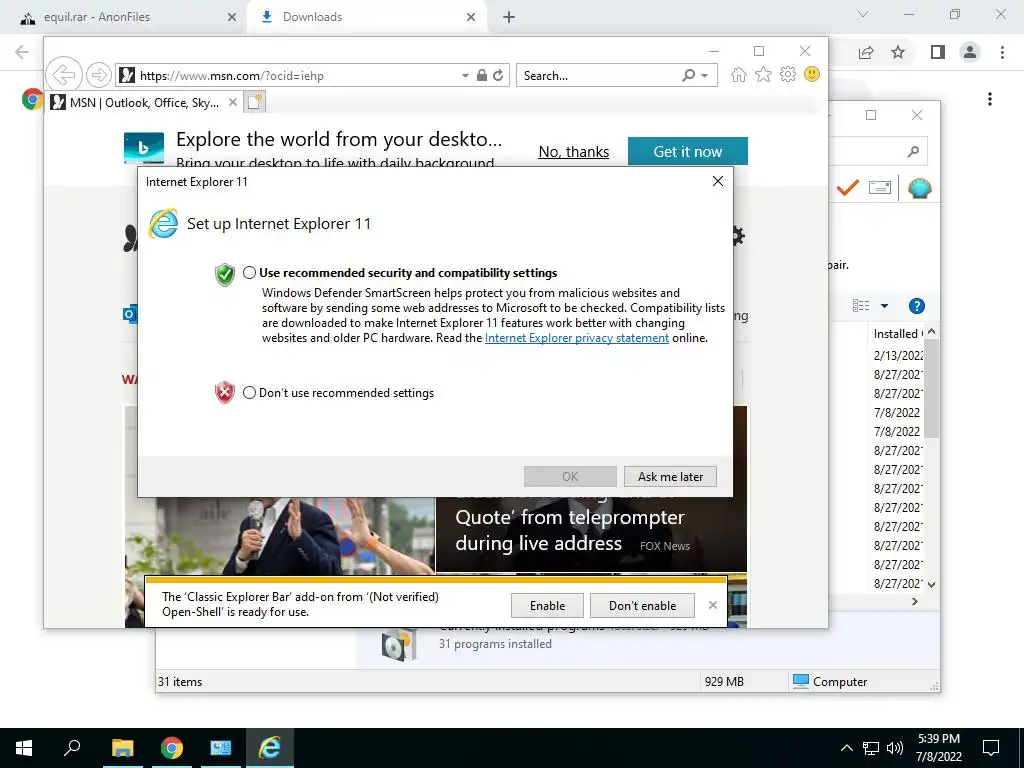Click the Installed On column header

[898, 334]
